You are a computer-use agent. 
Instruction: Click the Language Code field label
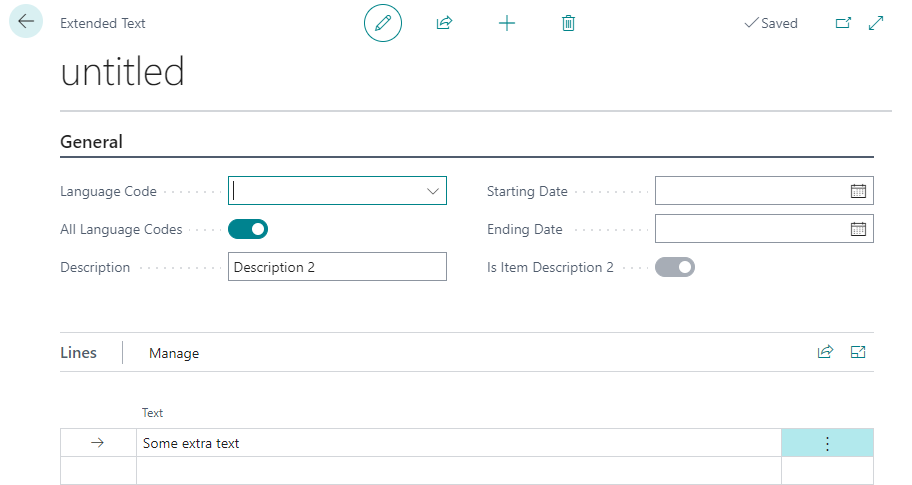109,191
